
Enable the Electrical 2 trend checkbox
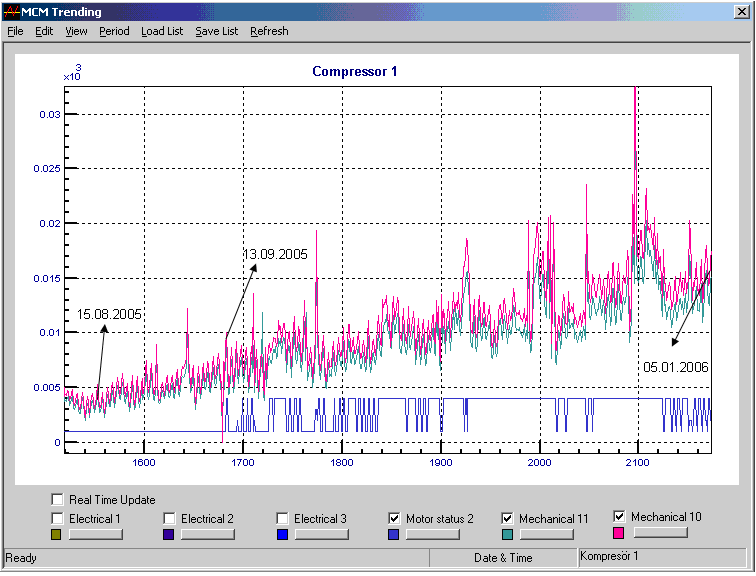point(170,519)
